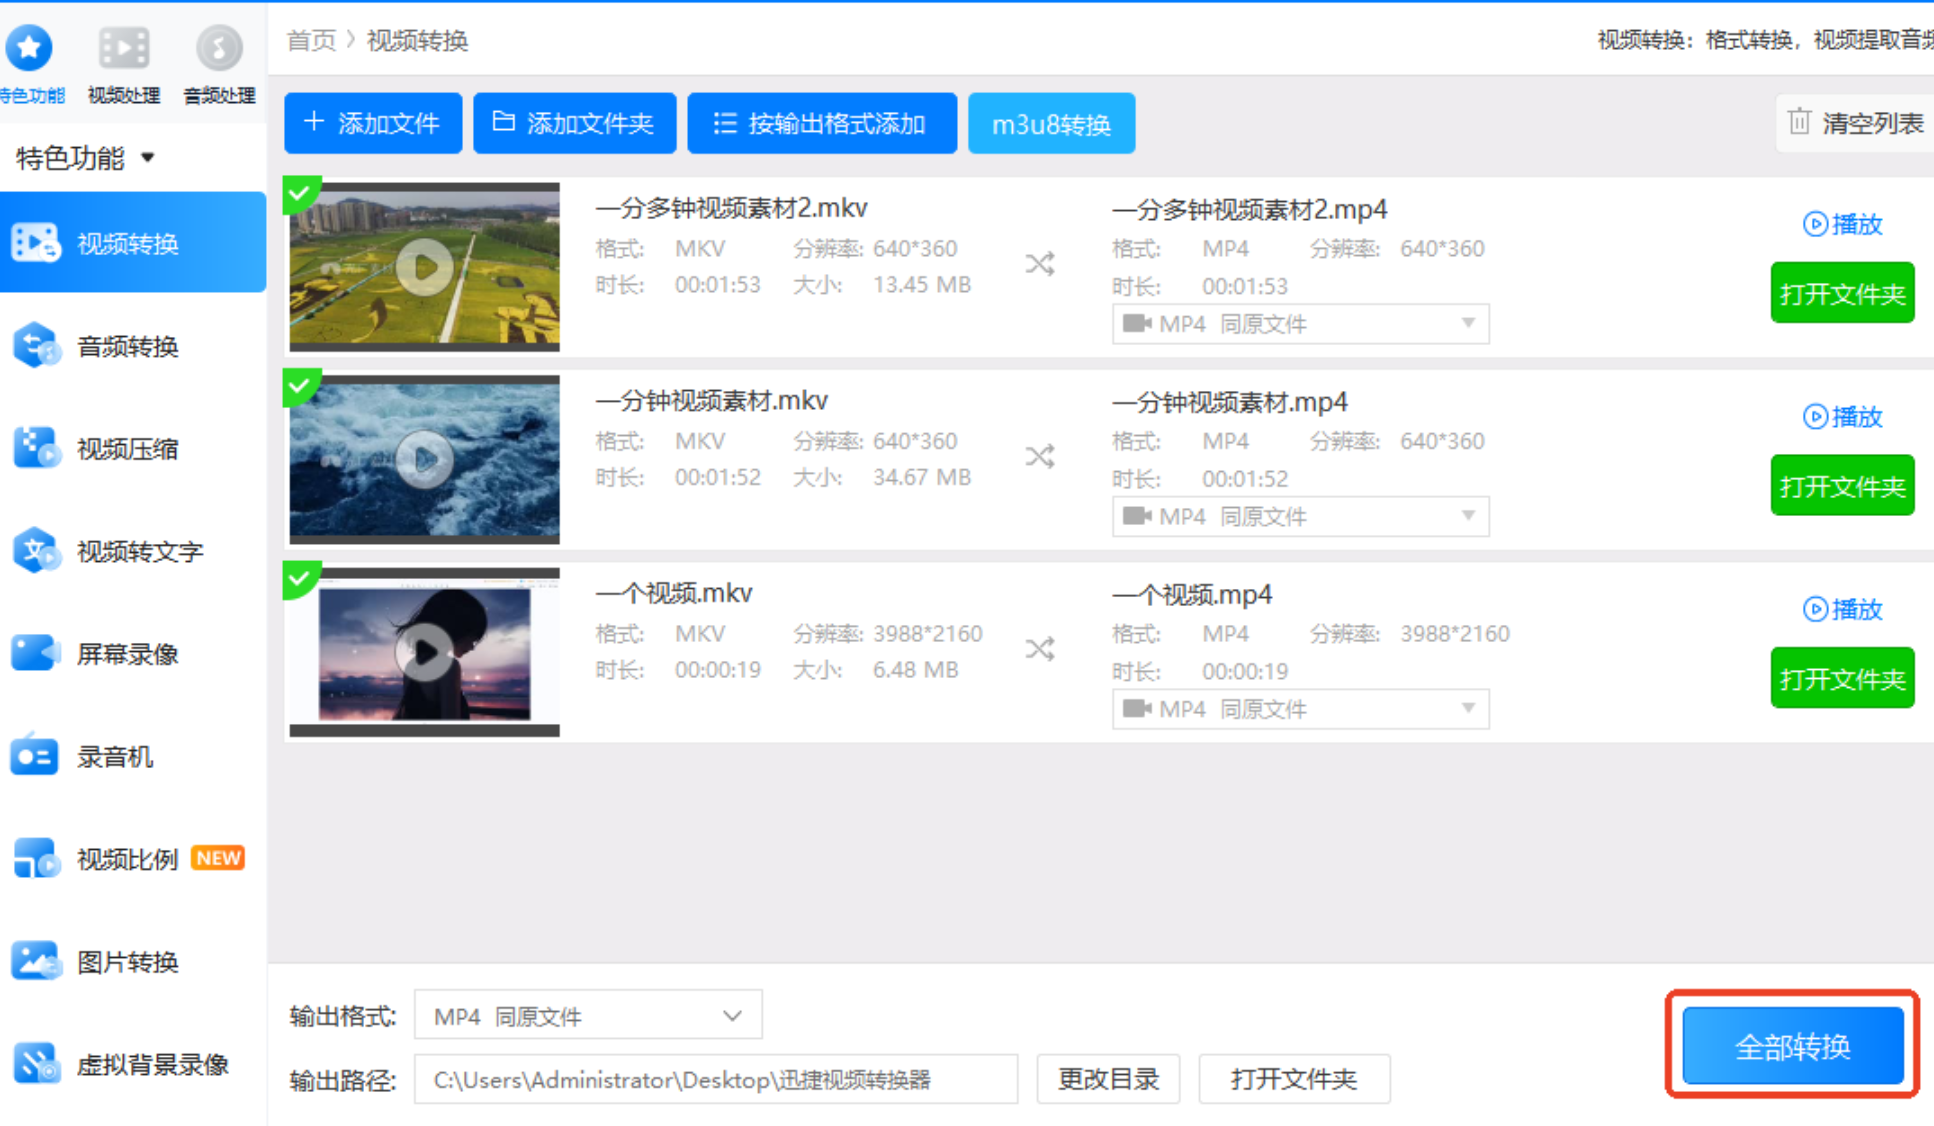This screenshot has height=1126, width=1934.
Task: Uncheck the 一个视频.mkv checkbox
Action: pos(299,577)
